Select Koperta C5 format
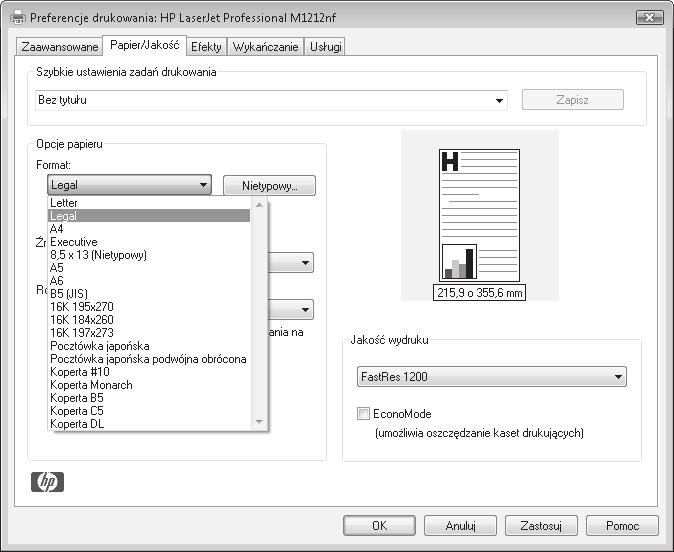This screenshot has width=674, height=552. coord(149,411)
